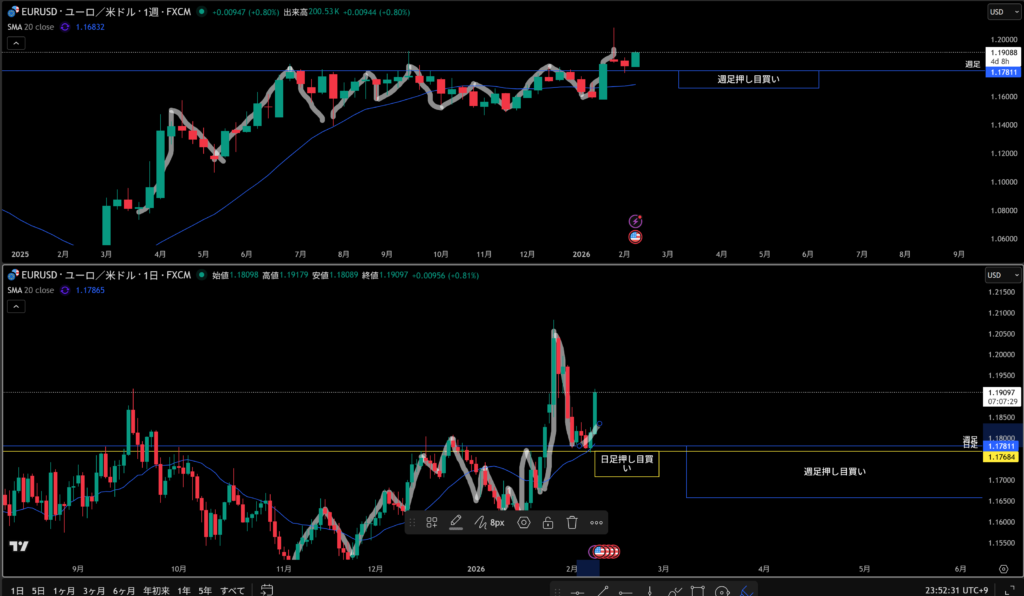The height and width of the screenshot is (596, 1024).
Task: Click US flag economic event marker on weekly chart
Action: pos(635,237)
